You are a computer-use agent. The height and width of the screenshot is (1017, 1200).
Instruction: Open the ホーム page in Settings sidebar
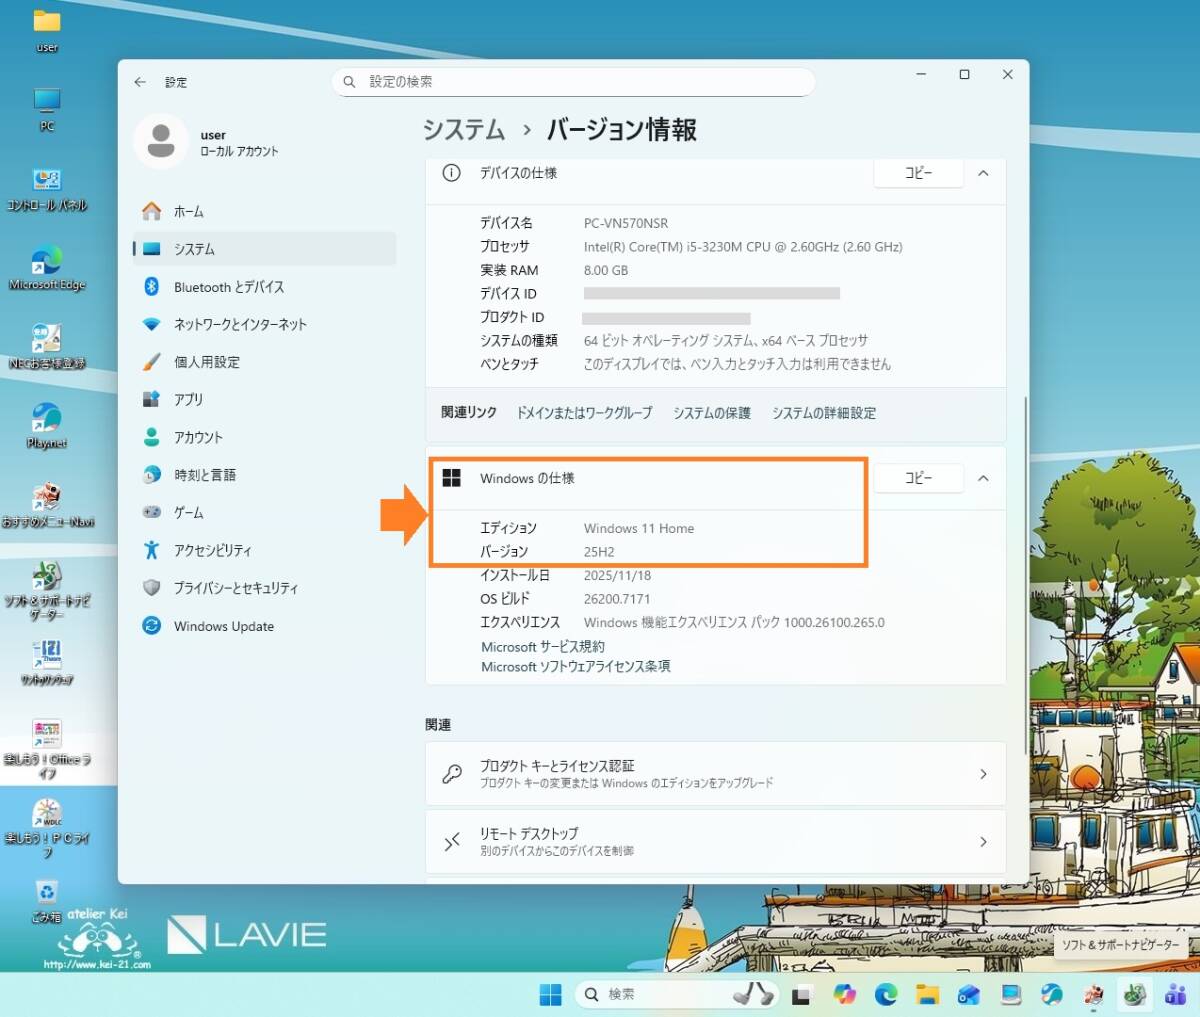click(265, 211)
